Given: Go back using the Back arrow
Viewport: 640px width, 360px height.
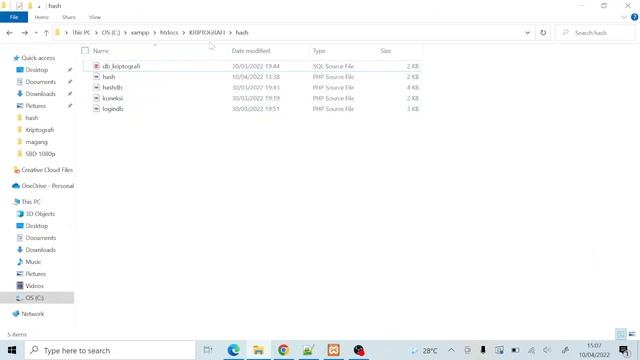Looking at the screenshot, I should click(9, 33).
